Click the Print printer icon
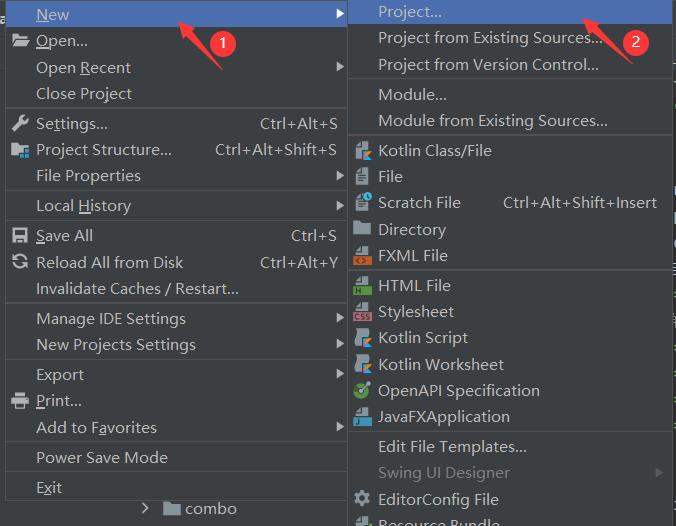 point(20,401)
